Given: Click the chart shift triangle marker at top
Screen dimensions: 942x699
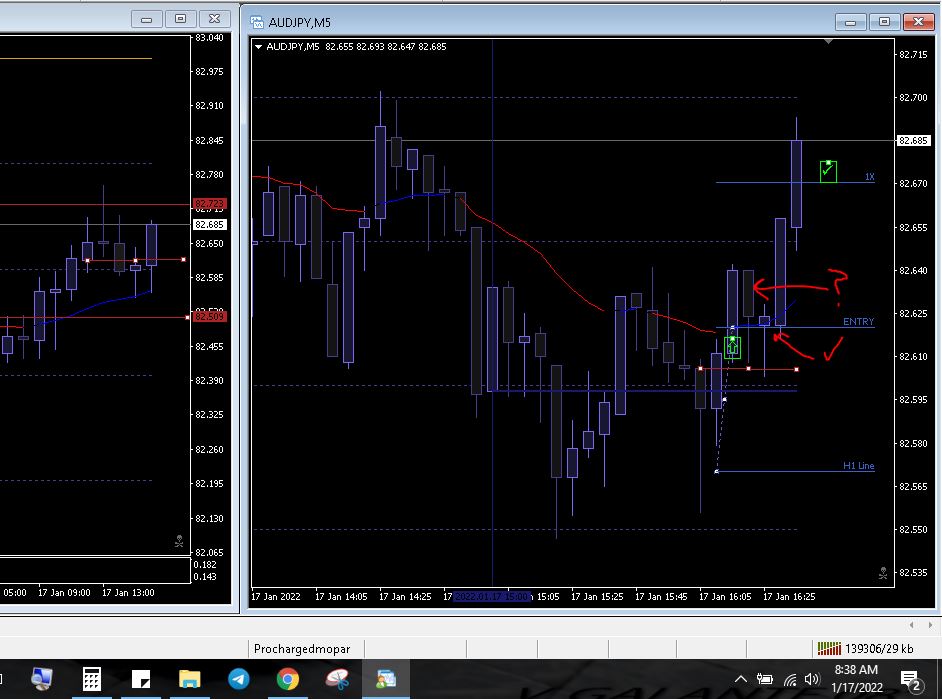Looking at the screenshot, I should pos(828,41).
